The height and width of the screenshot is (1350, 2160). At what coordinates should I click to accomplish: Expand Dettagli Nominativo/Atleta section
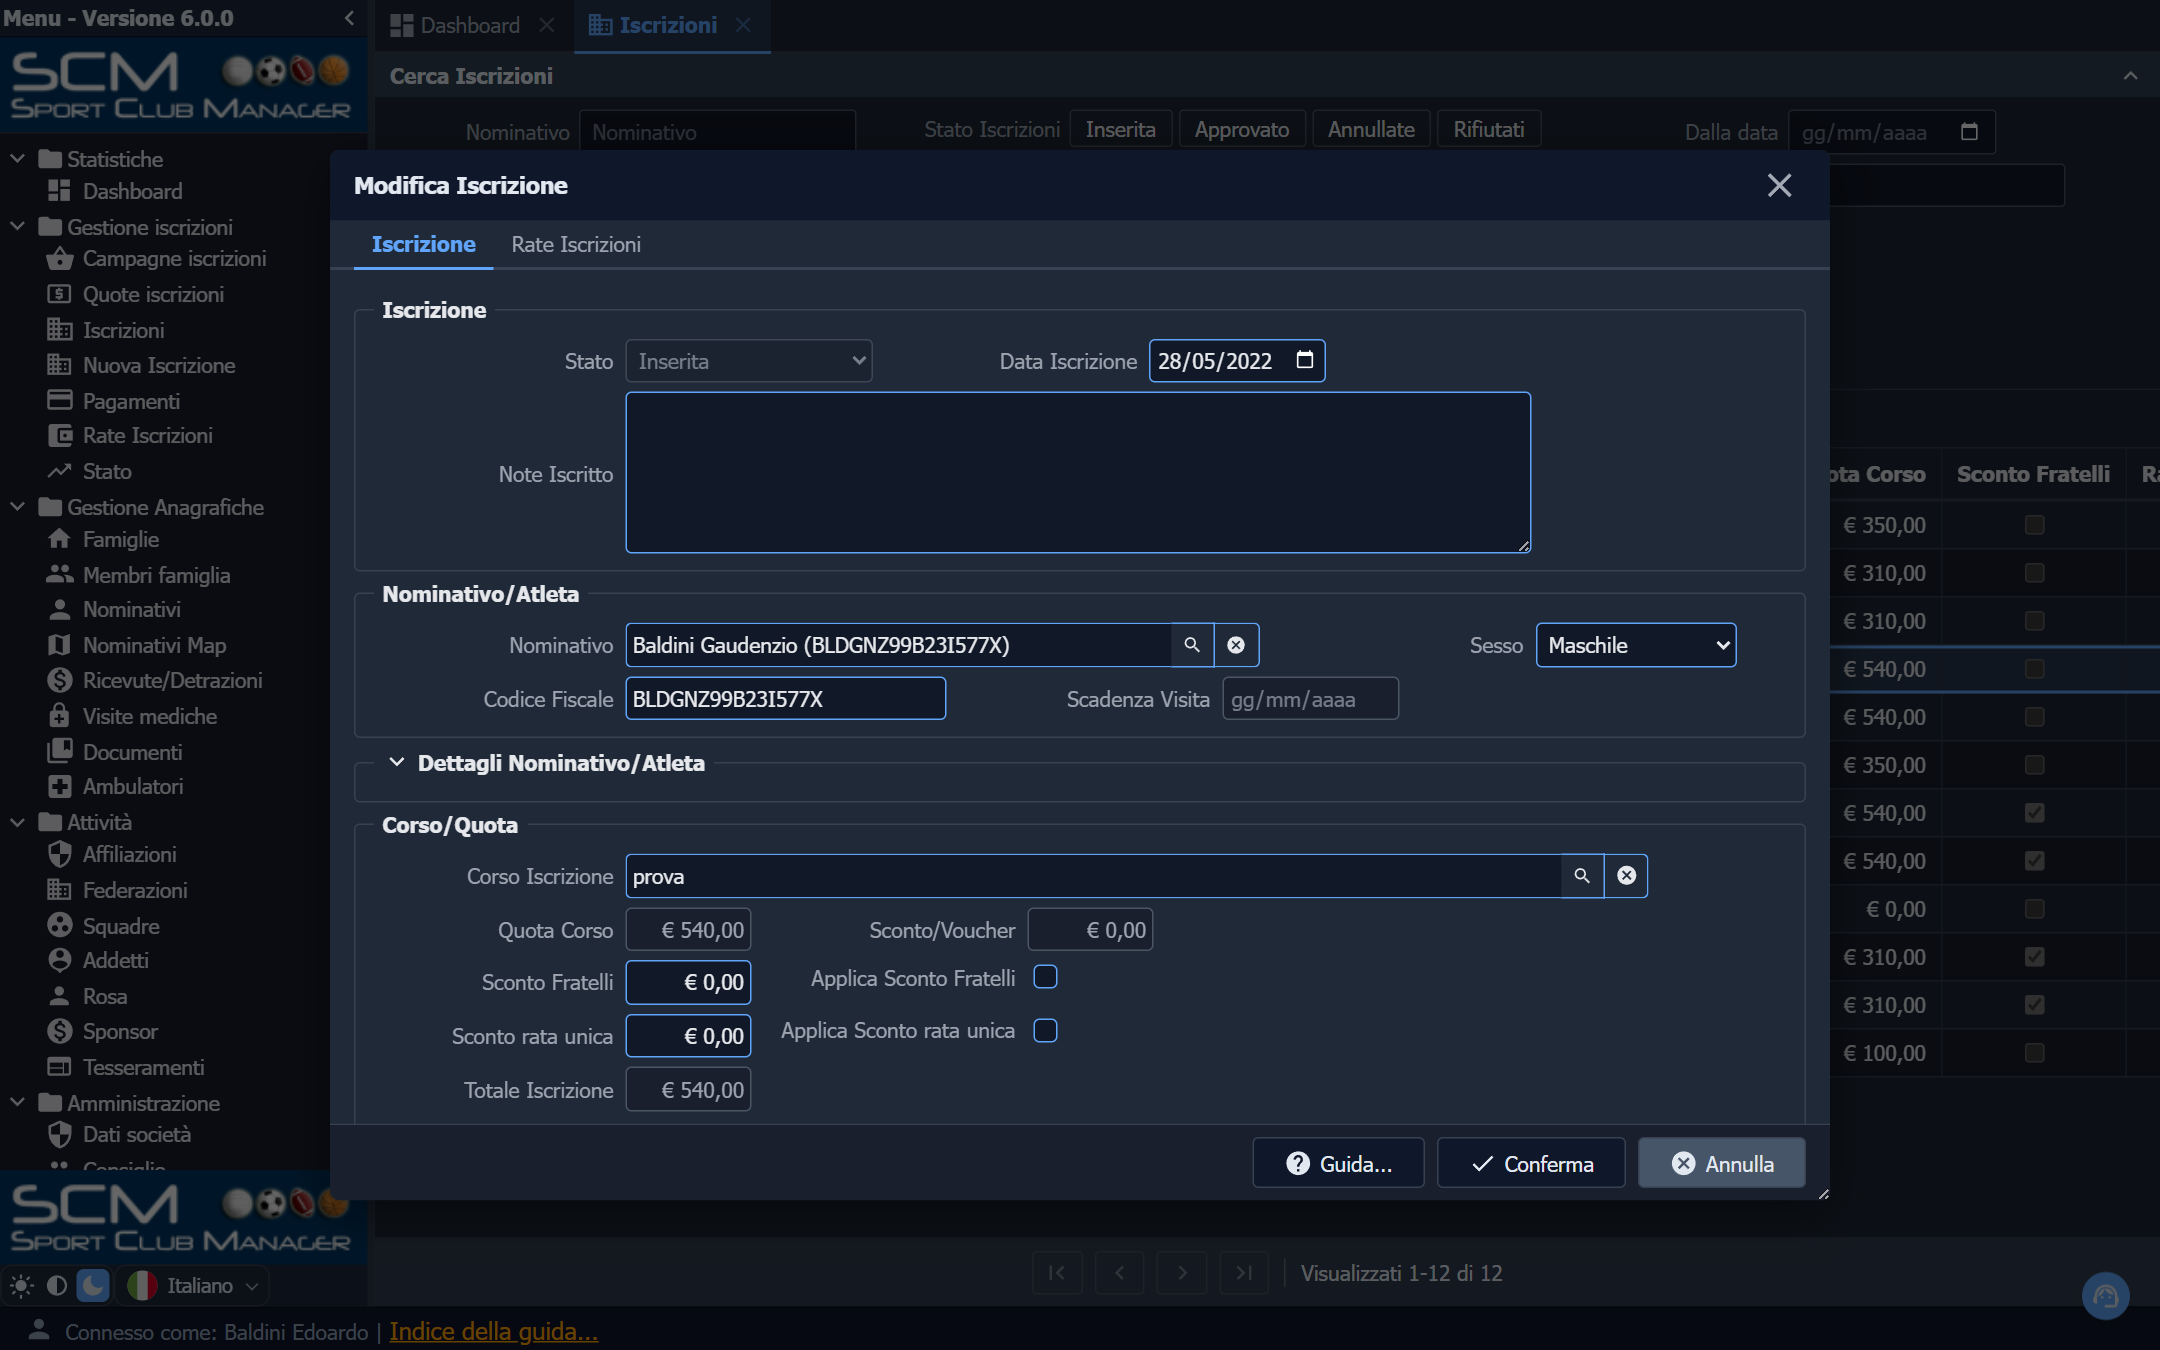[x=397, y=763]
